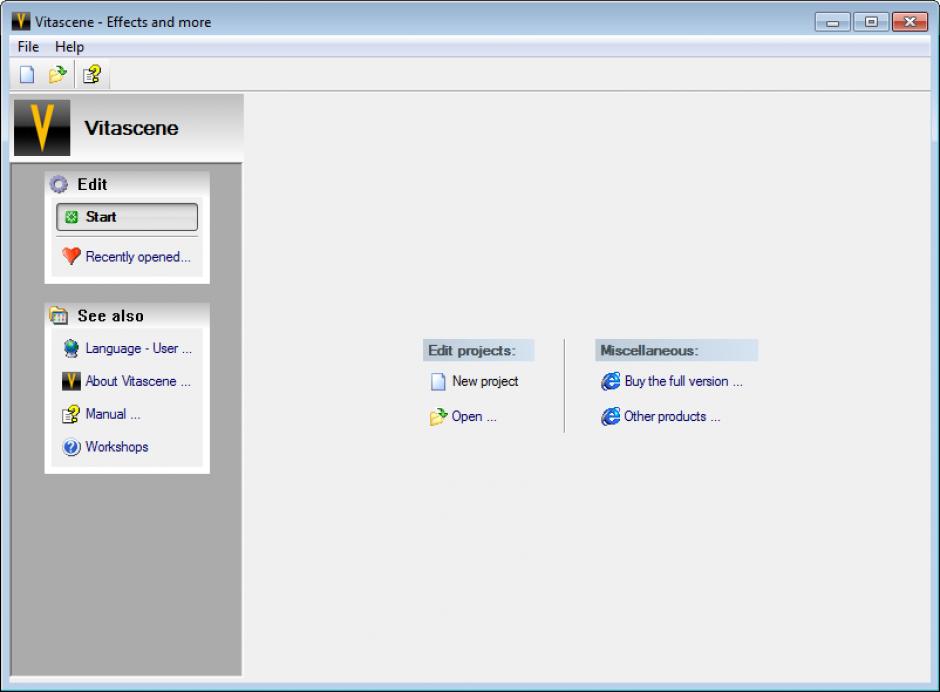Click the blank page icon beside New project
Screen dimensions: 940x692
point(438,381)
